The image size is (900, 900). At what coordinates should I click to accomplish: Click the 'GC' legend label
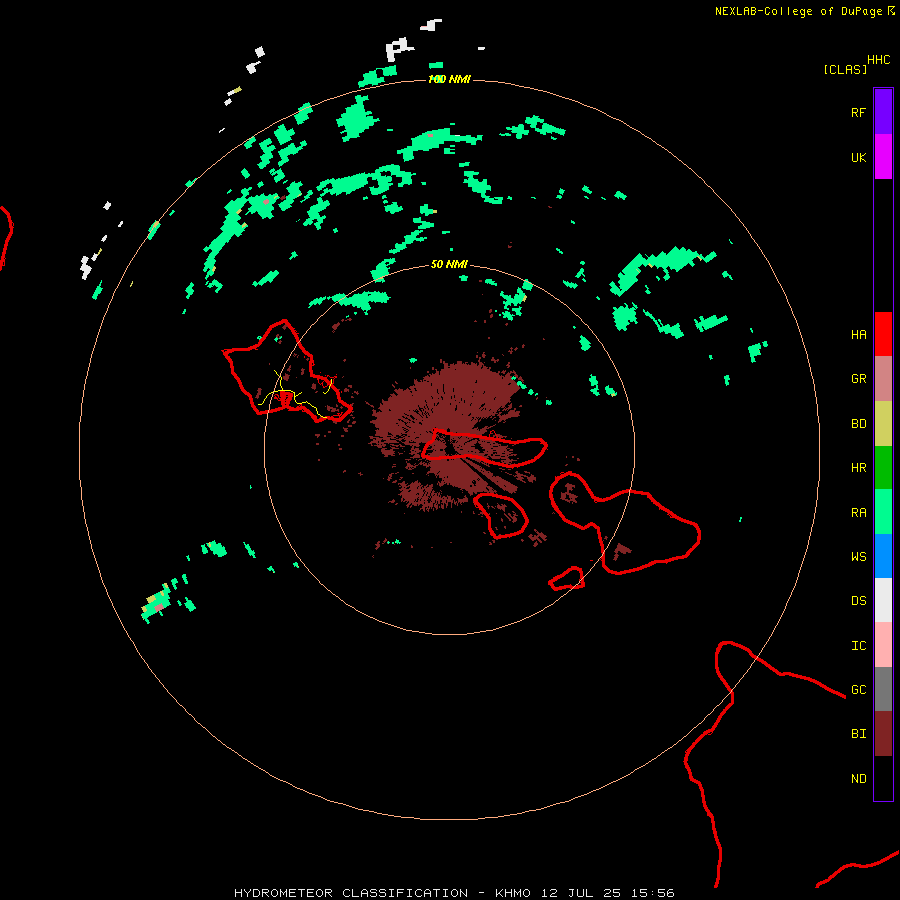(858, 690)
